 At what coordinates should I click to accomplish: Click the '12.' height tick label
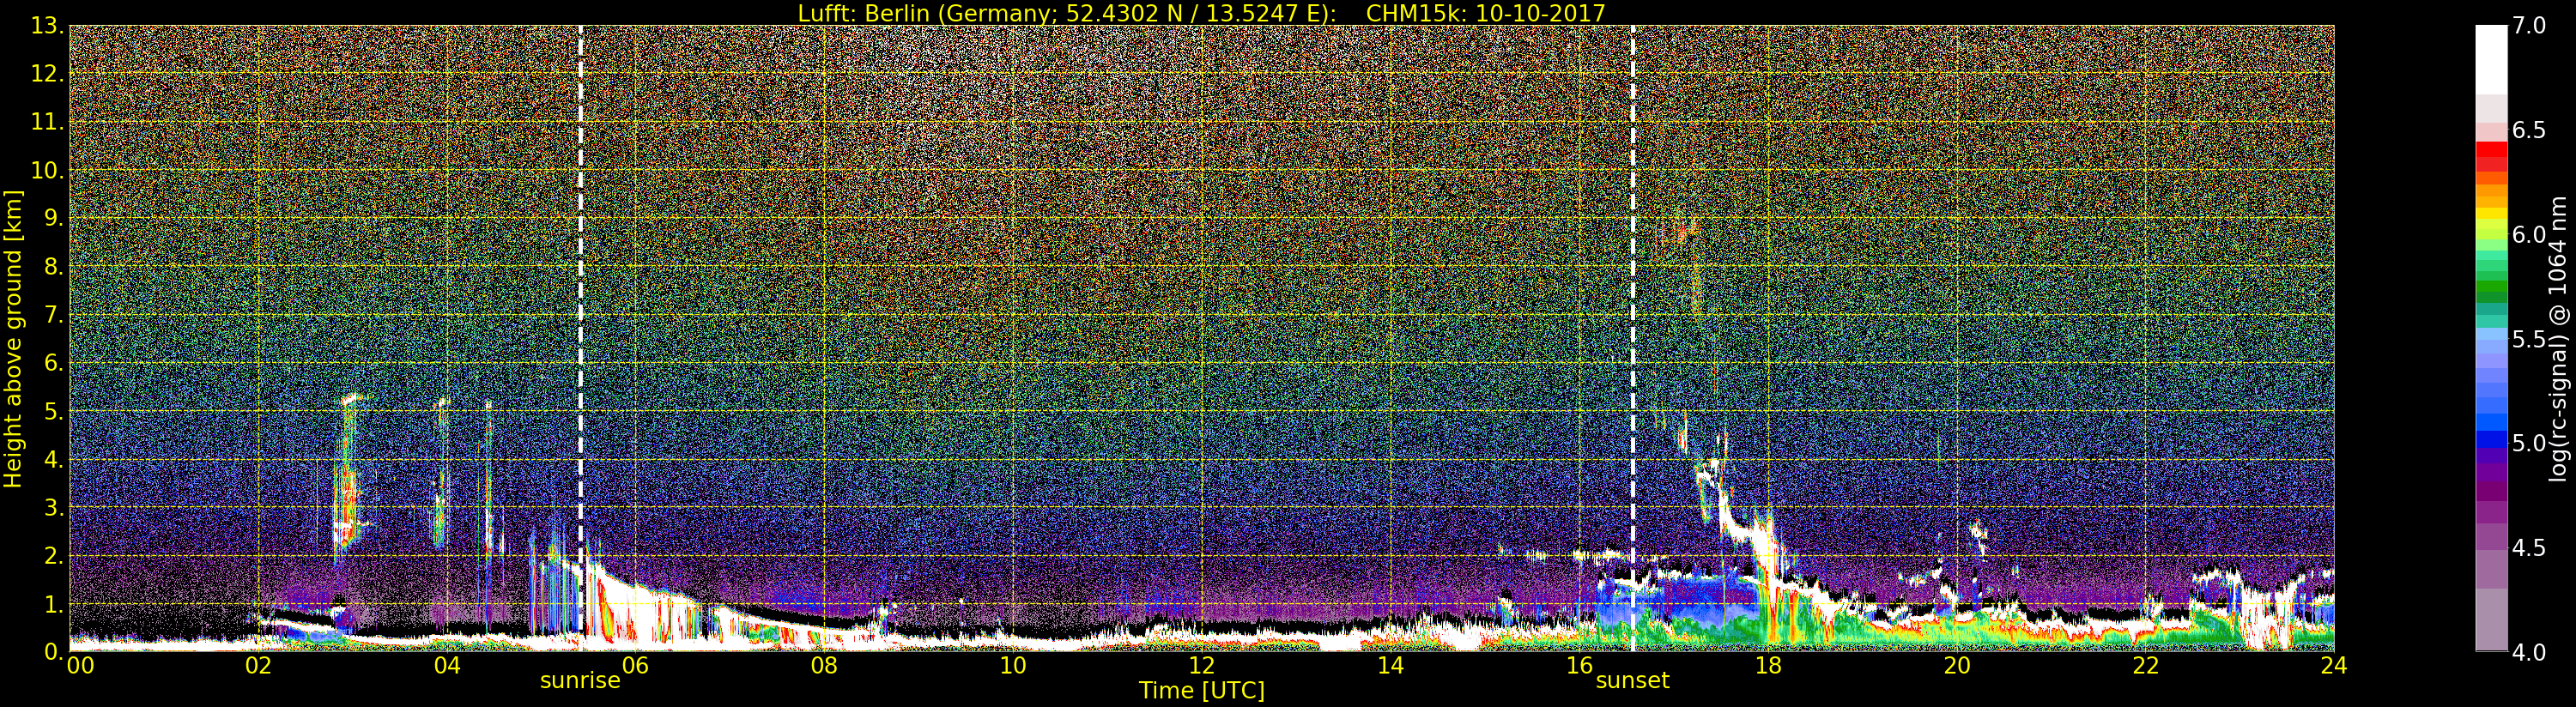coord(47,74)
